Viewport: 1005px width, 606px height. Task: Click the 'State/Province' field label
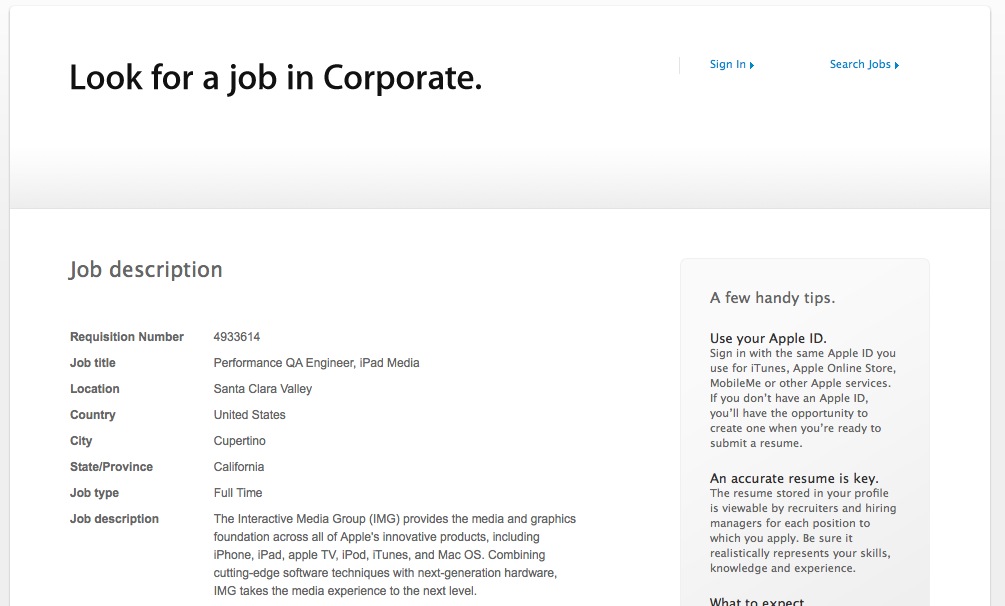pos(112,467)
